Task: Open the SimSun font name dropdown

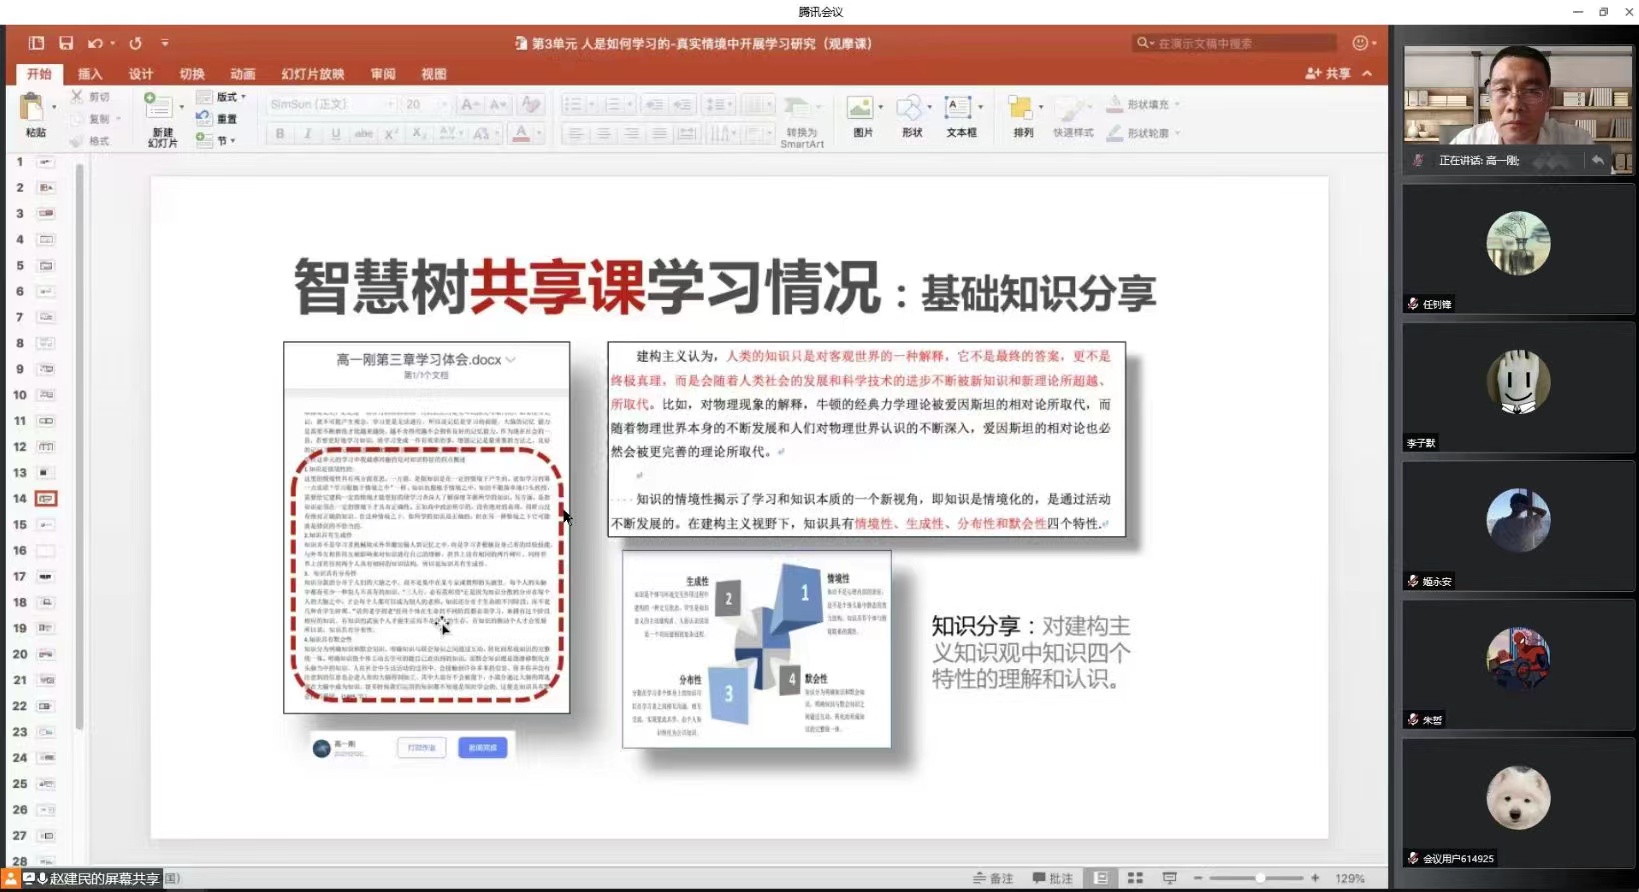Action: click(x=391, y=104)
